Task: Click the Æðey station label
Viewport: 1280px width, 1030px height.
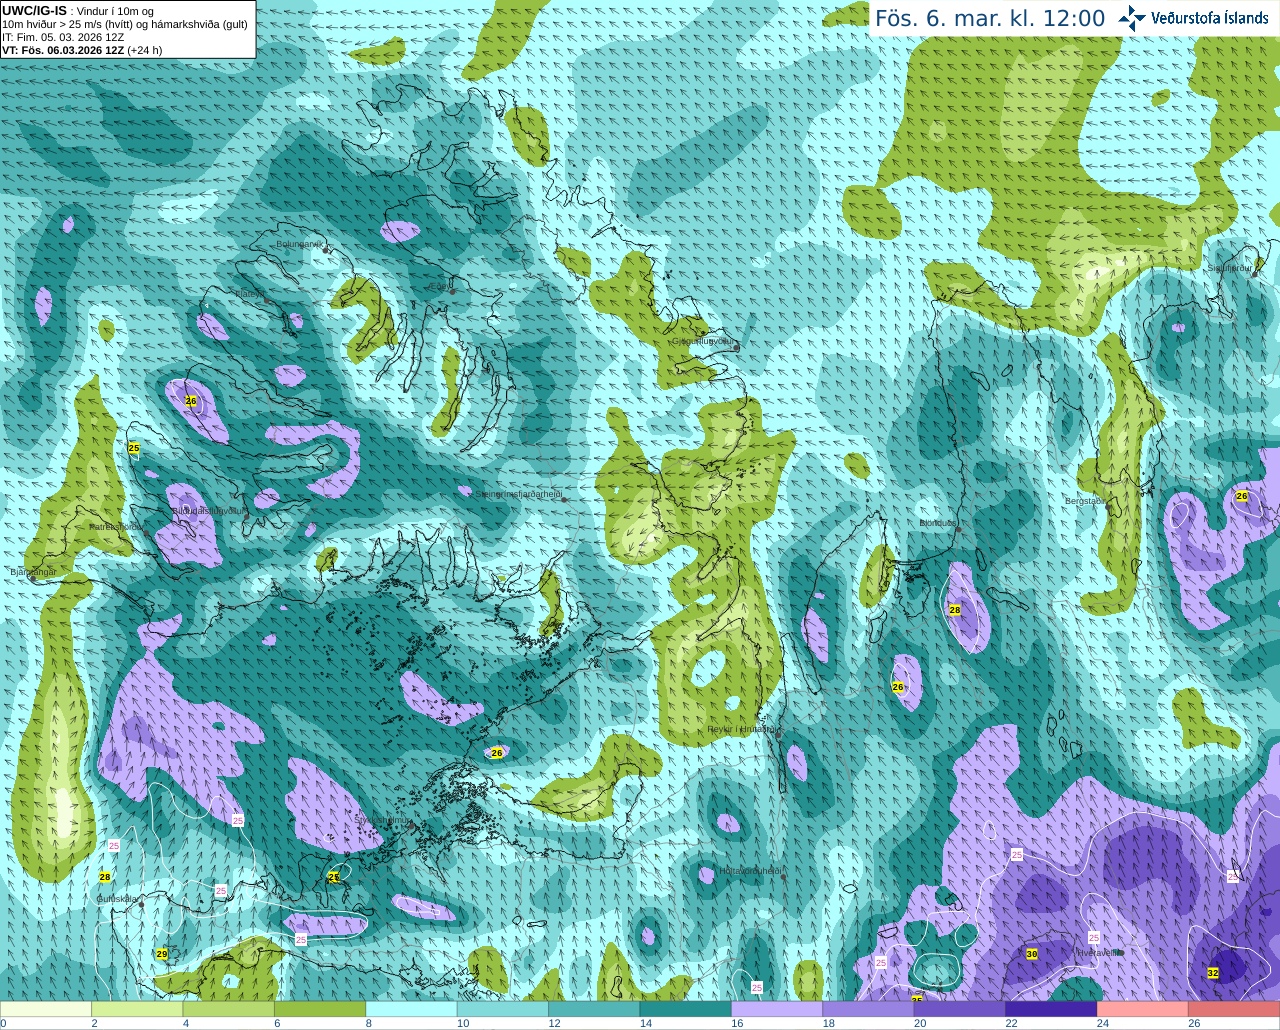Action: point(440,286)
